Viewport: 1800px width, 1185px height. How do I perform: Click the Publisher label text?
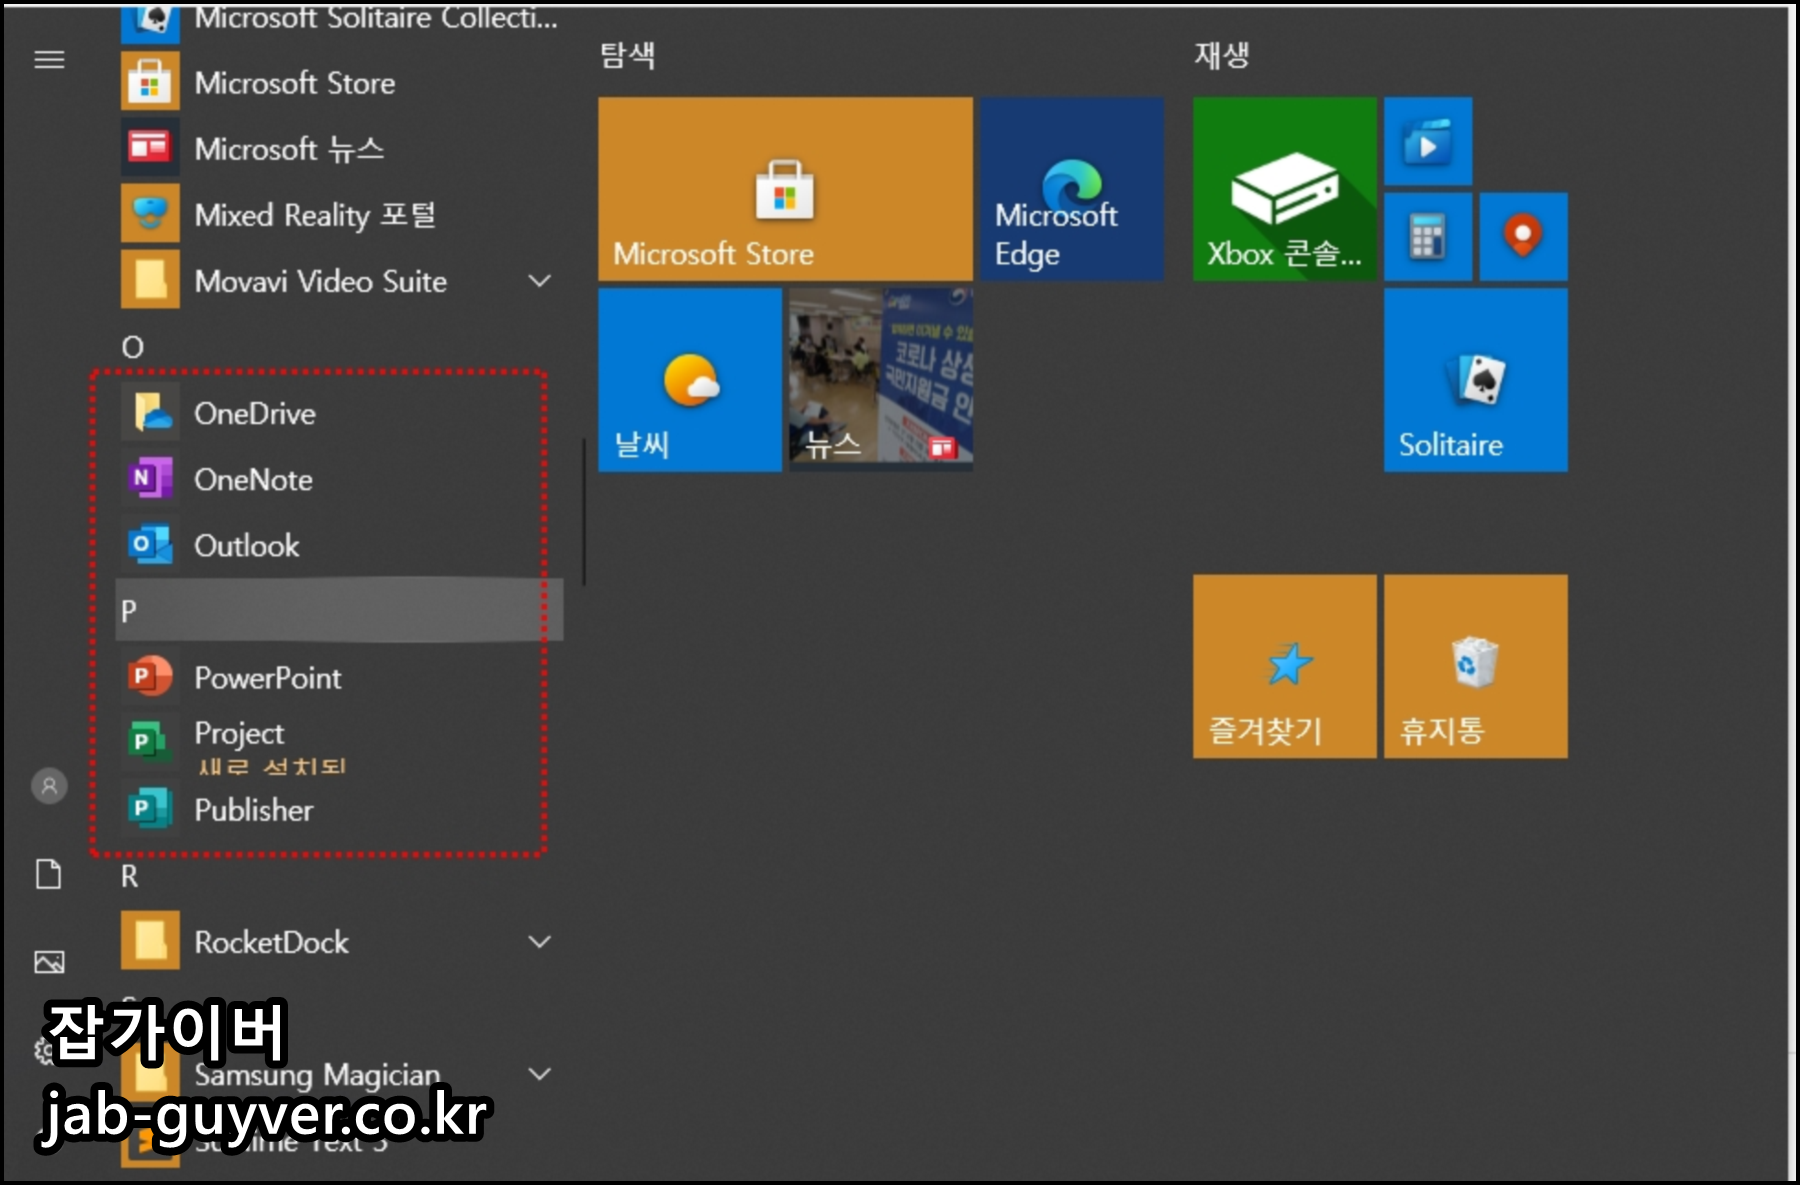pyautogui.click(x=253, y=810)
